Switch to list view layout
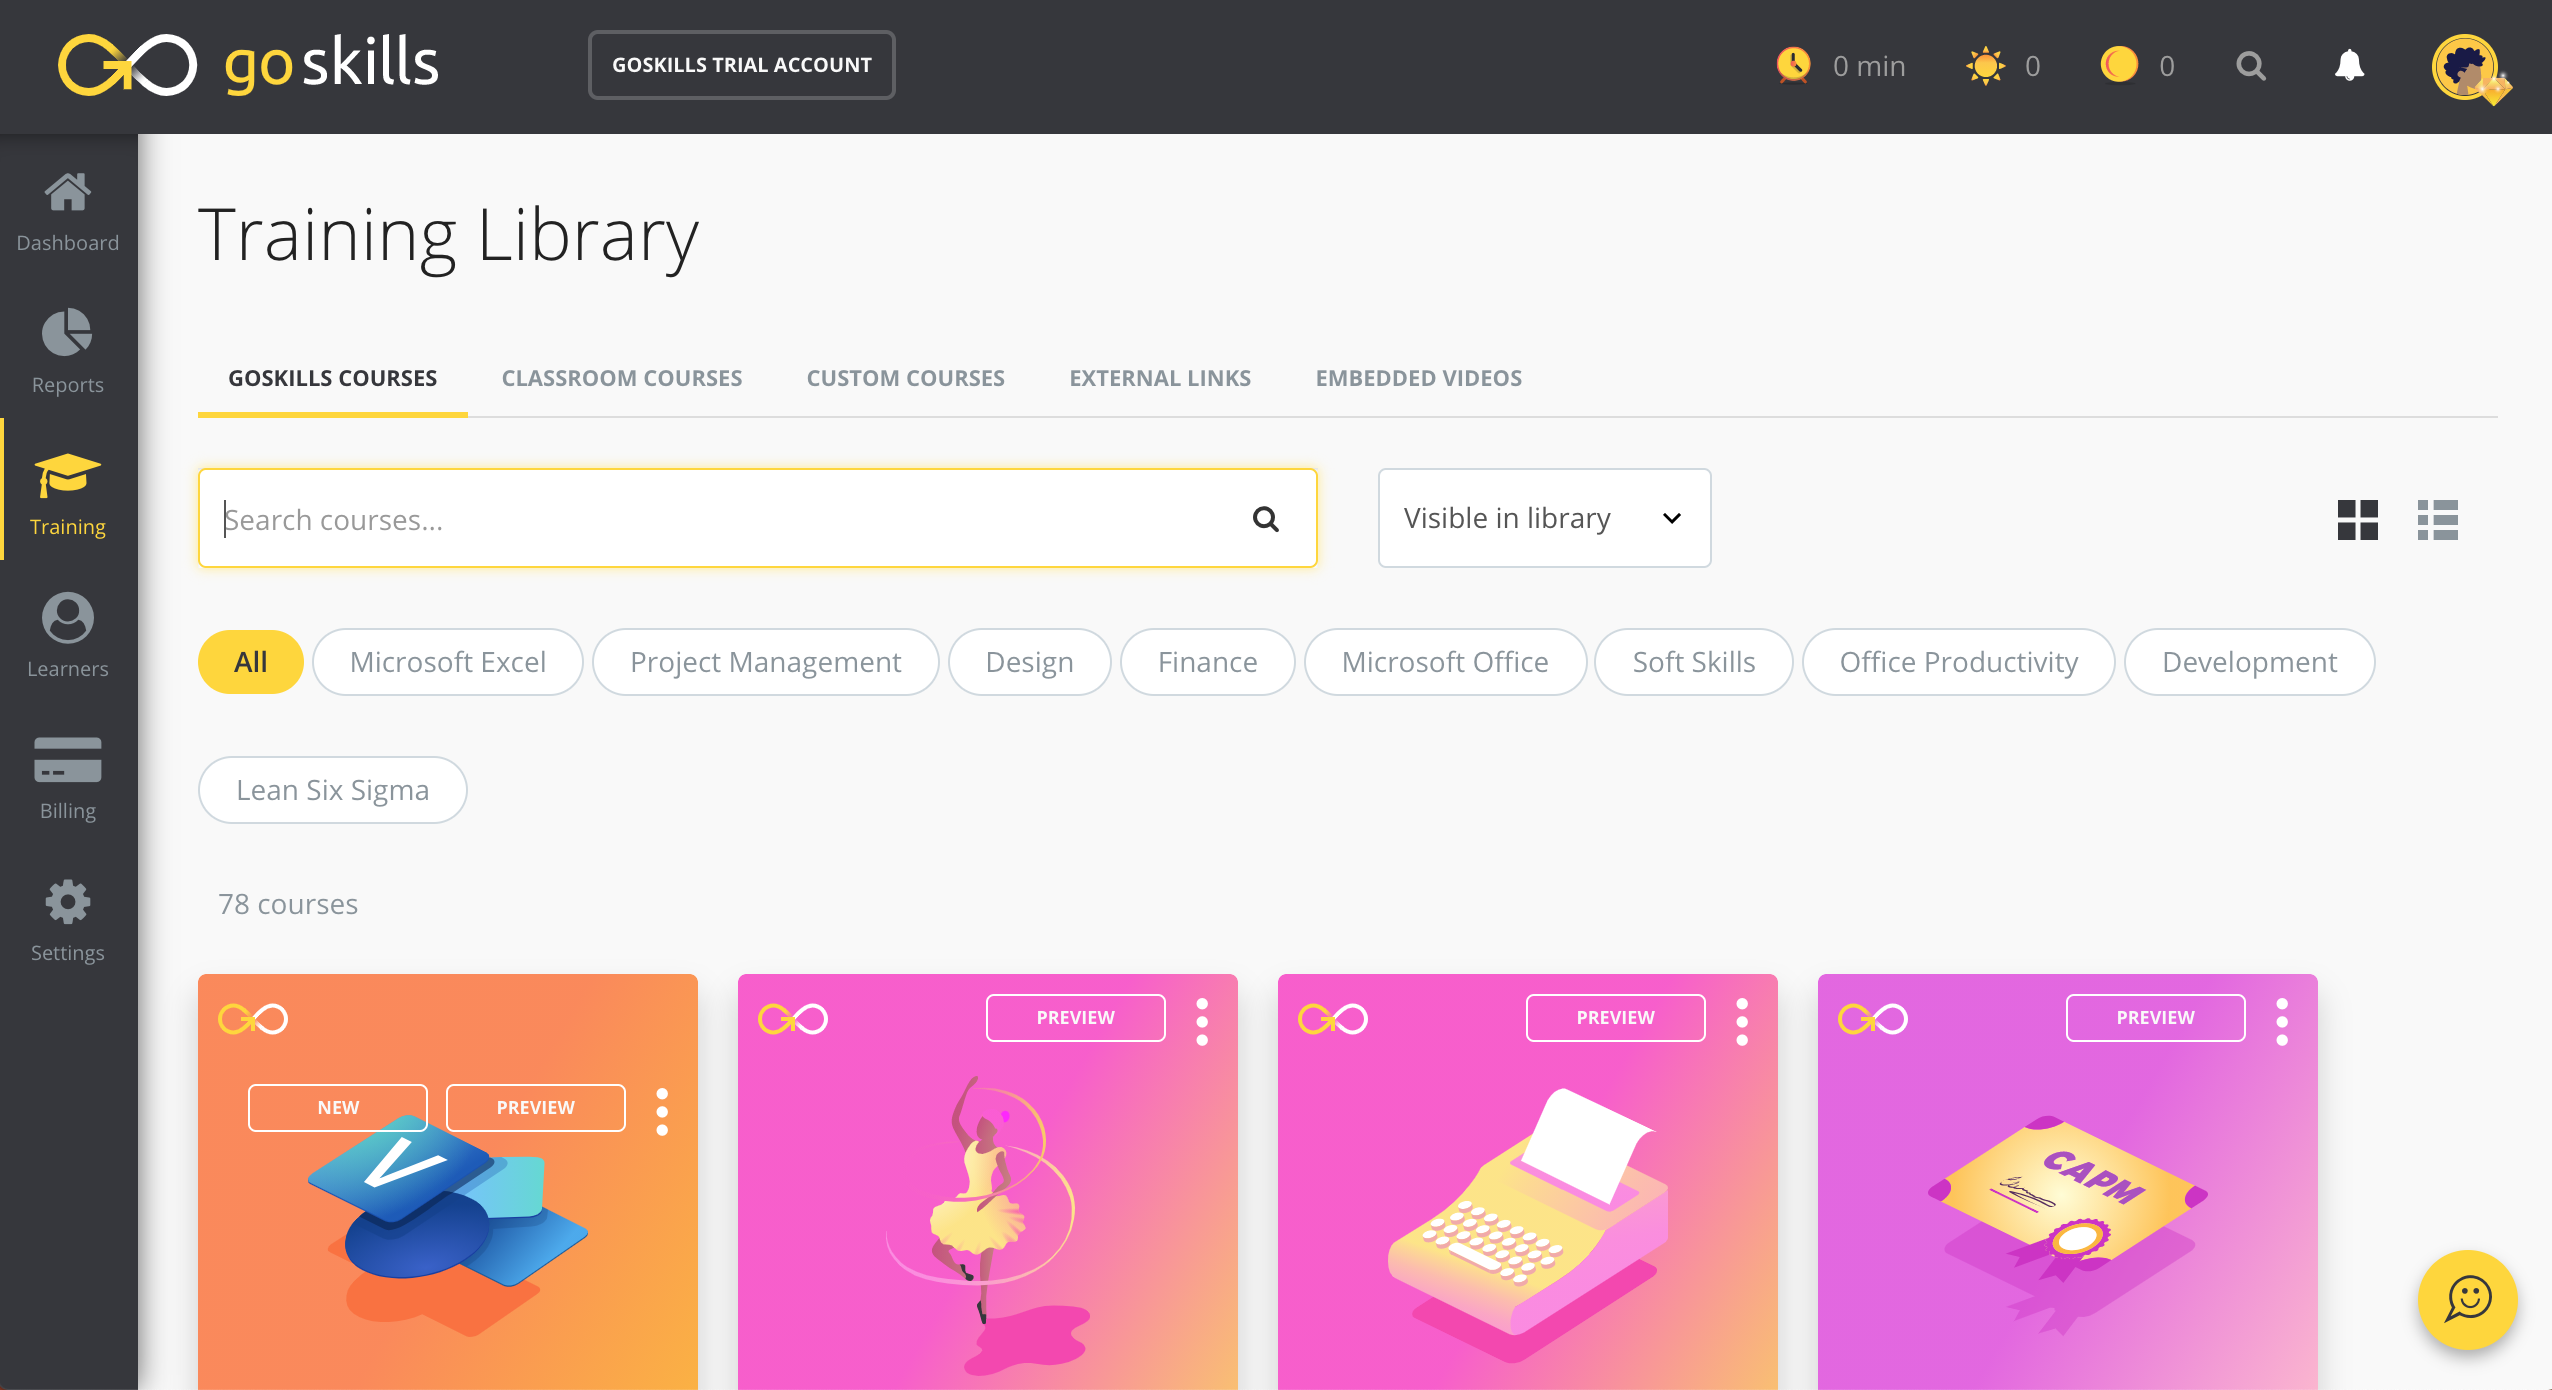Screen dimensions: 2552x1390 pyautogui.click(x=2437, y=520)
